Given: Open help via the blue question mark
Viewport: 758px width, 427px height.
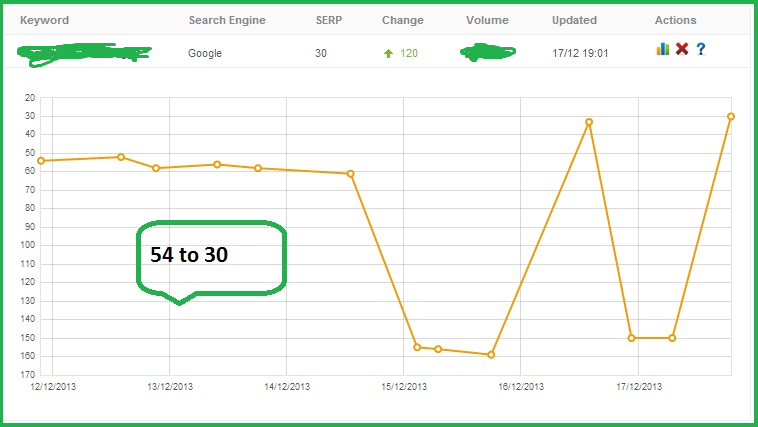Looking at the screenshot, I should (700, 48).
